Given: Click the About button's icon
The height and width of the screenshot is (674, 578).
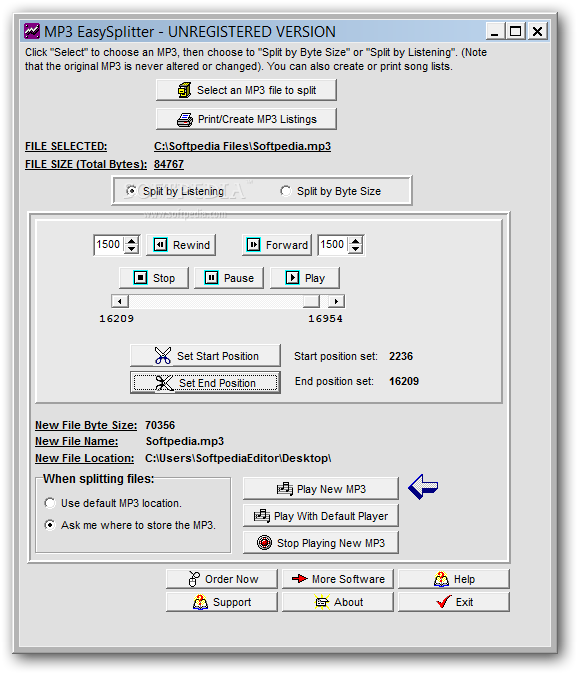Looking at the screenshot, I should pos(322,602).
